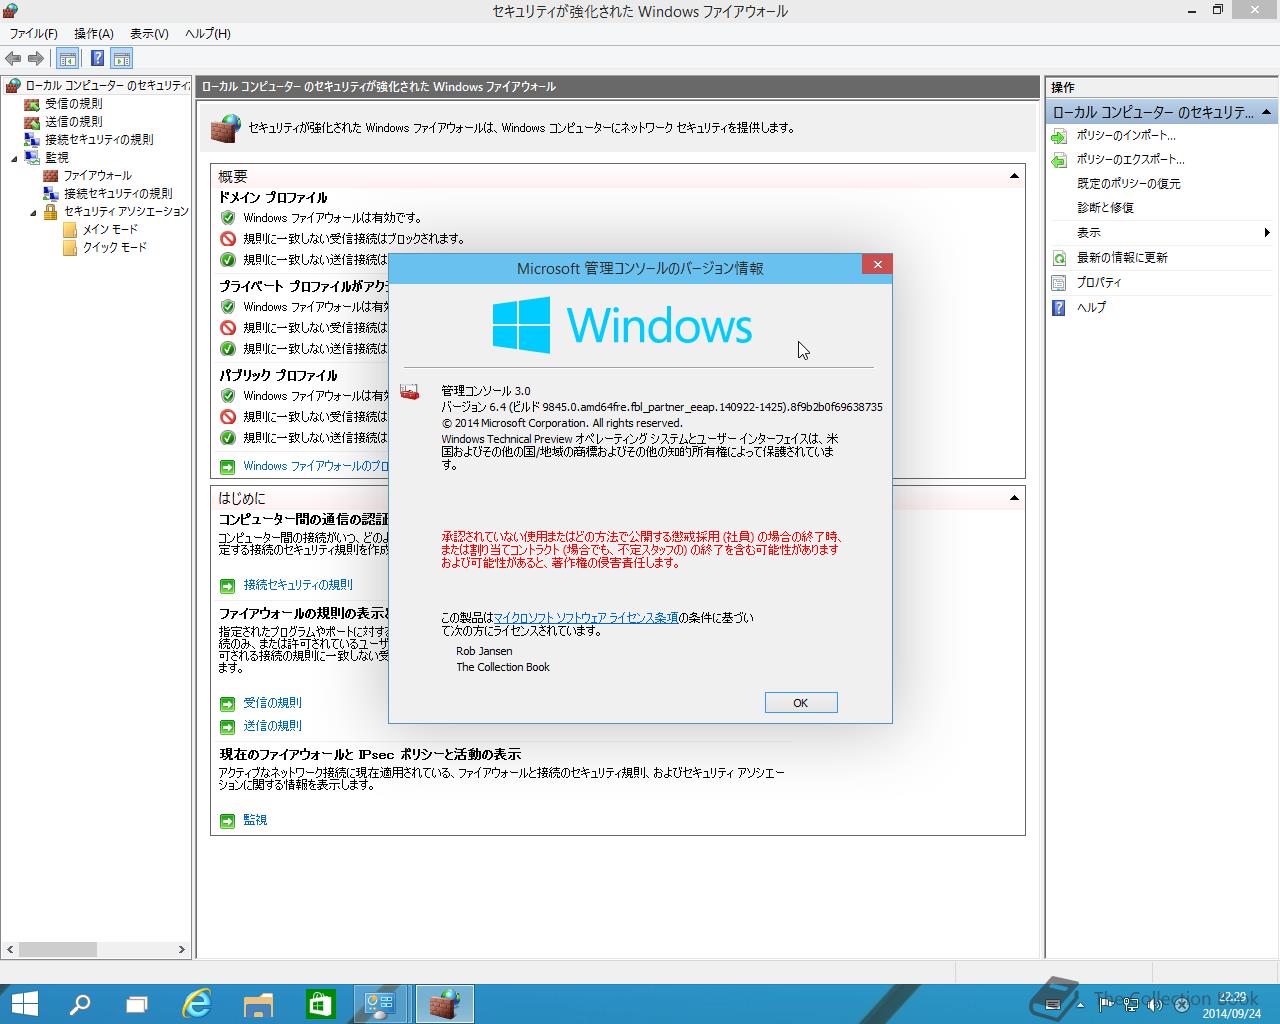Screen dimensions: 1280x1024
Task: Click the Back arrow toolbar icon
Action: pos(13,58)
